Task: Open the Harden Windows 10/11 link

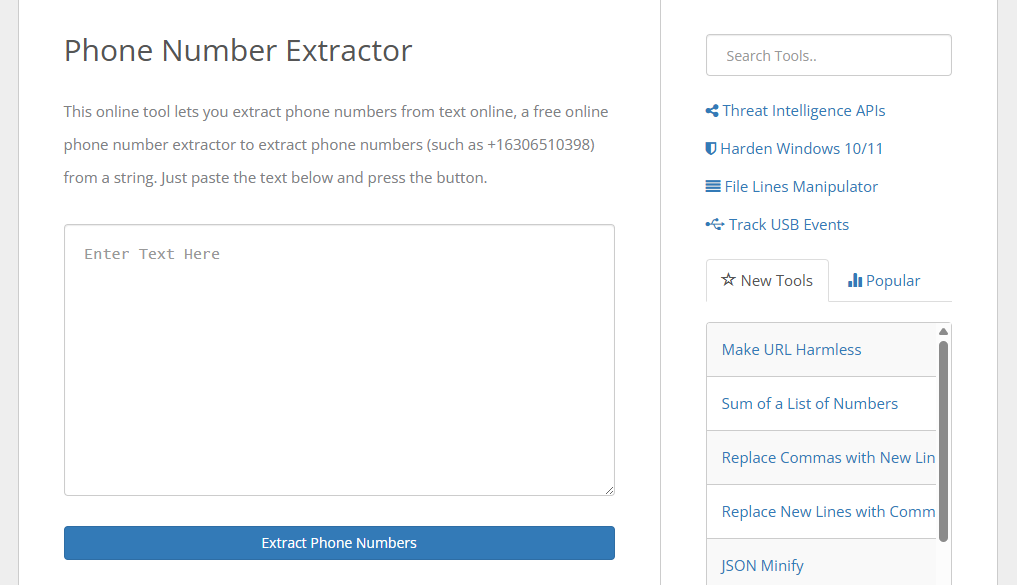Action: [801, 148]
